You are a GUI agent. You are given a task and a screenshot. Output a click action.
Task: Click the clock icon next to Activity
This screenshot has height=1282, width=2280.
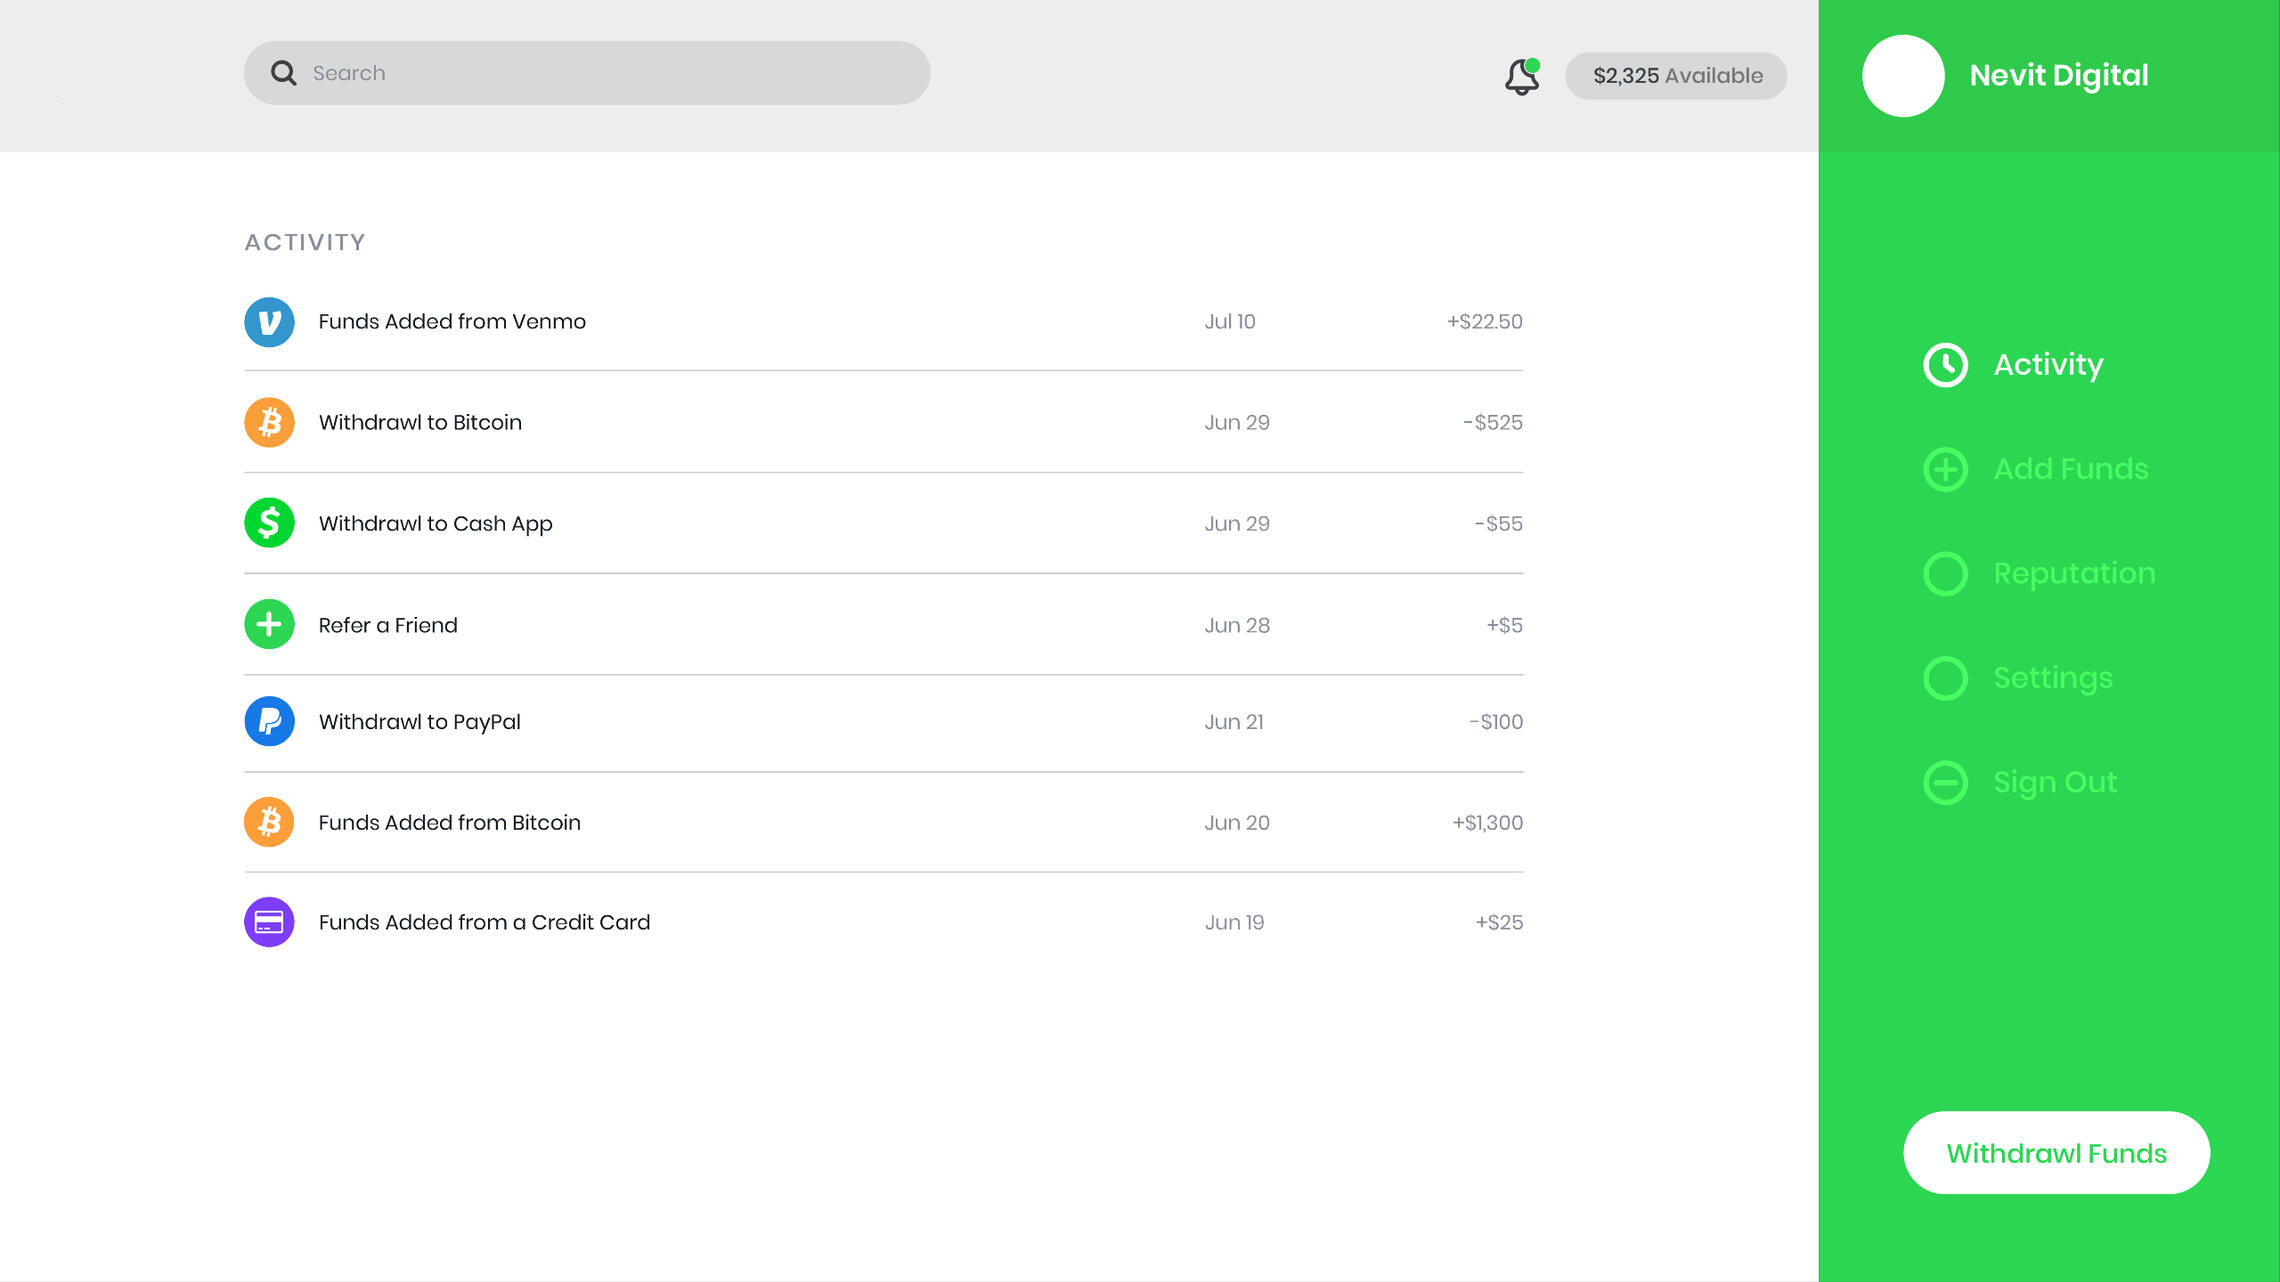coord(1945,365)
